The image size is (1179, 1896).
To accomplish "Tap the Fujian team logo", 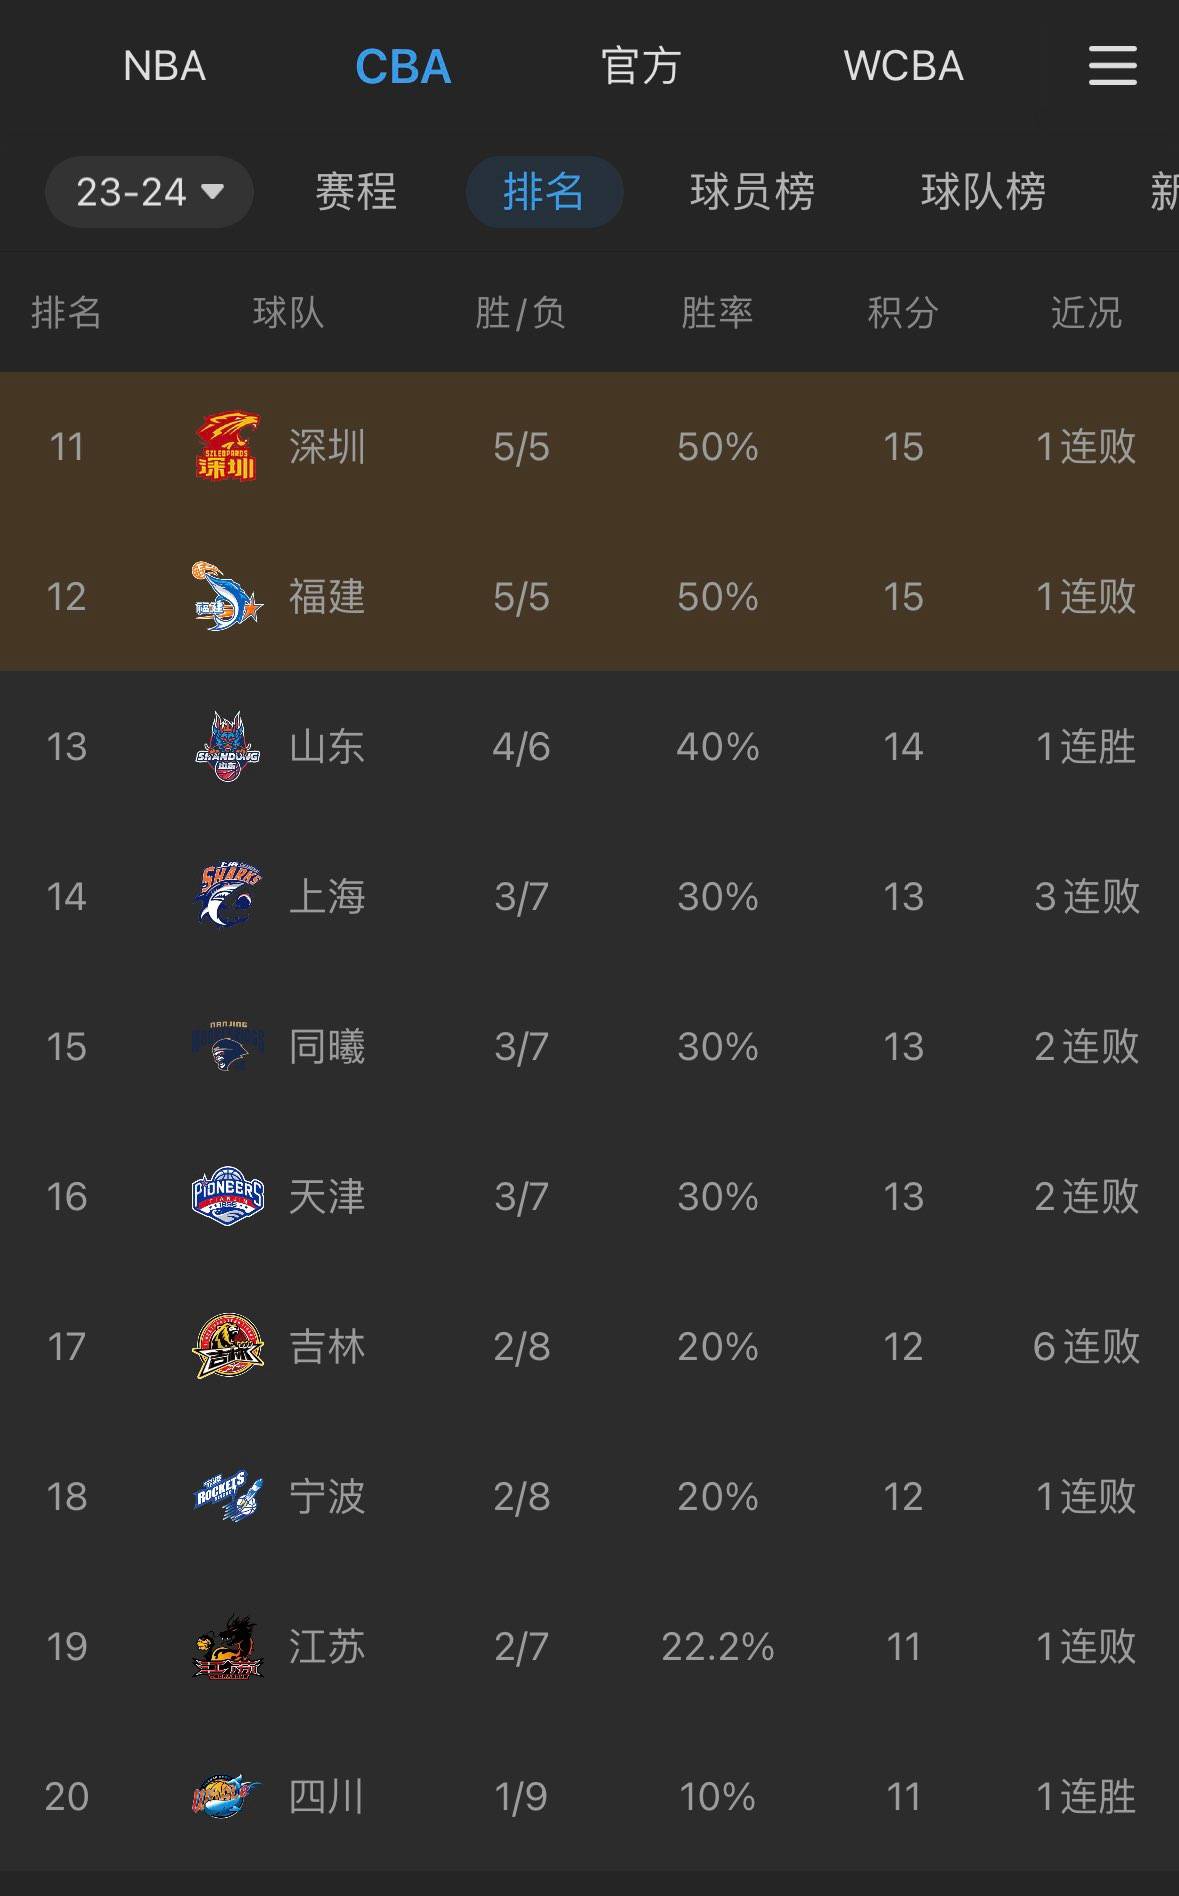I will [x=227, y=596].
